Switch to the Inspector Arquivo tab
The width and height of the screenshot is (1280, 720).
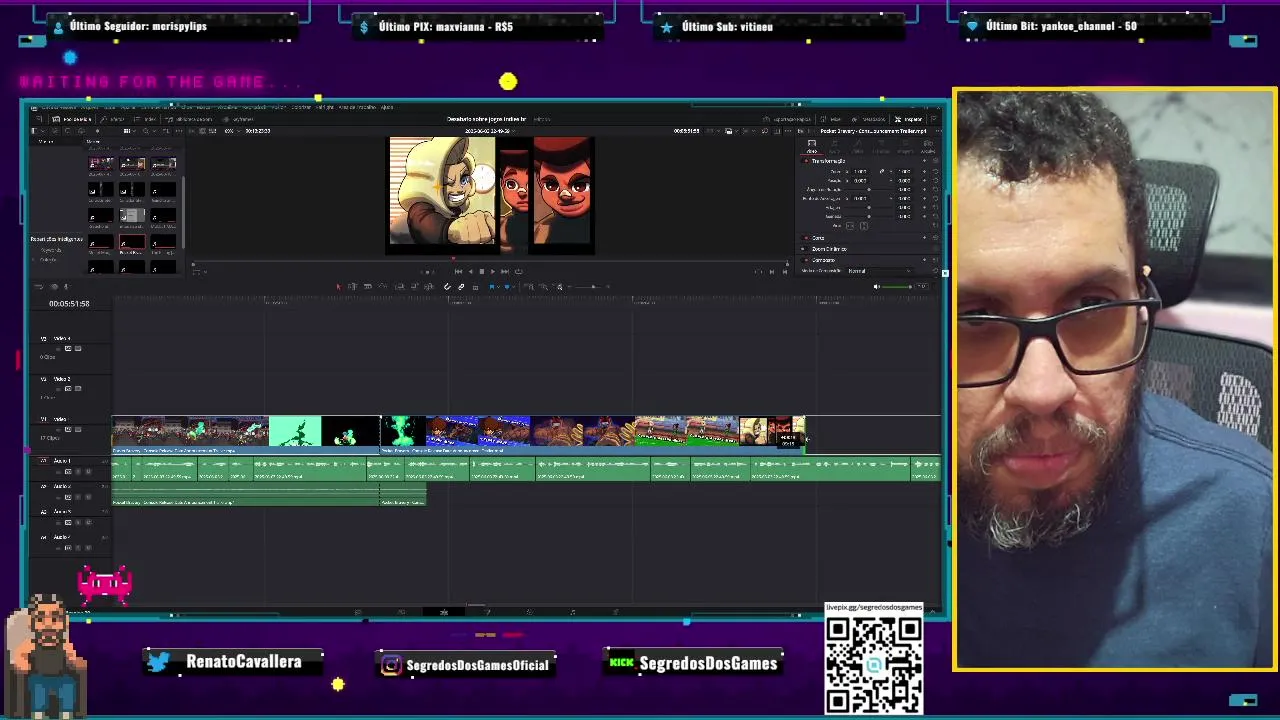[x=927, y=146]
